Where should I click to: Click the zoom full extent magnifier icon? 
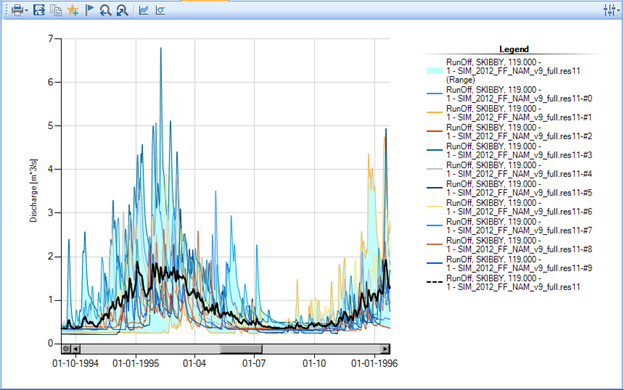coord(122,10)
